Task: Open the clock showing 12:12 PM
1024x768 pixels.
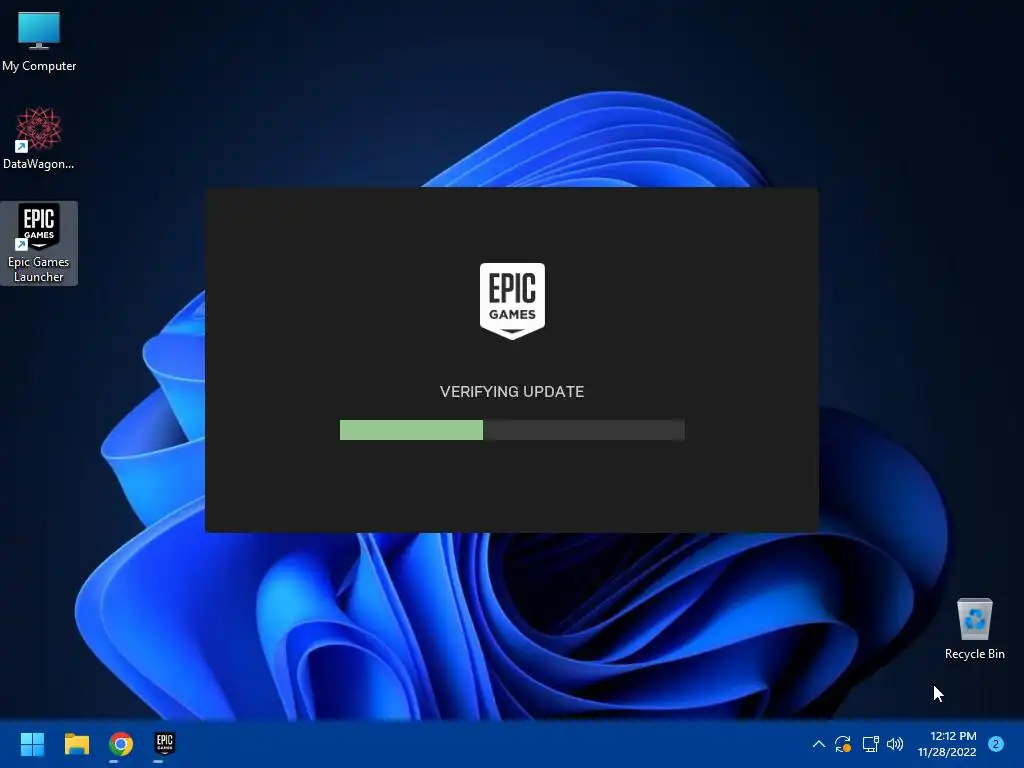Action: click(x=953, y=736)
